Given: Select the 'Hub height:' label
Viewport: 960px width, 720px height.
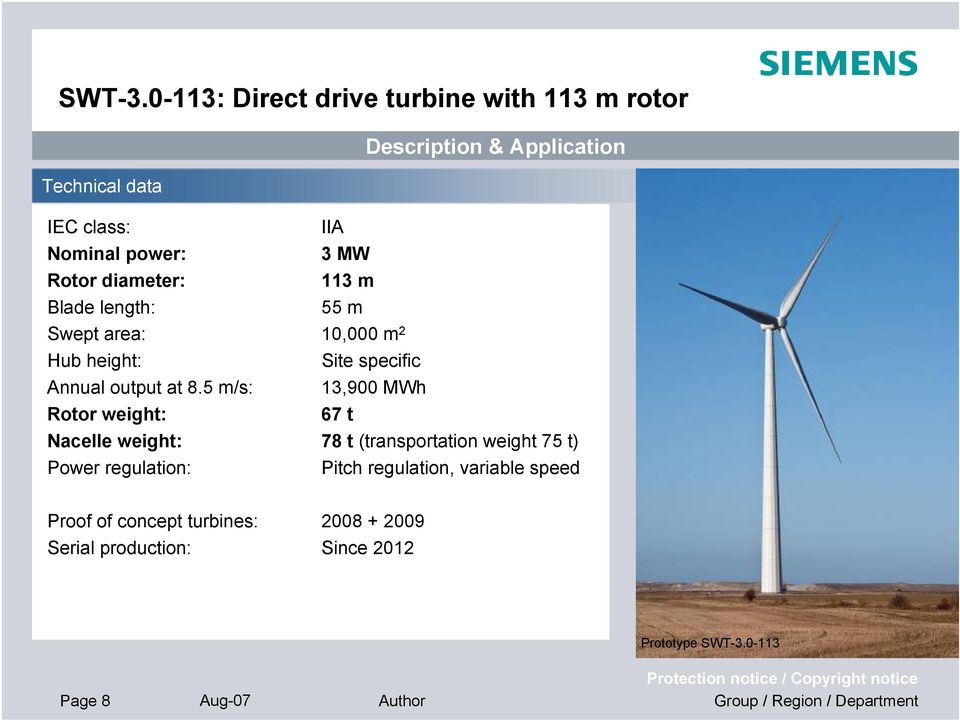Looking at the screenshot, I should [x=94, y=361].
